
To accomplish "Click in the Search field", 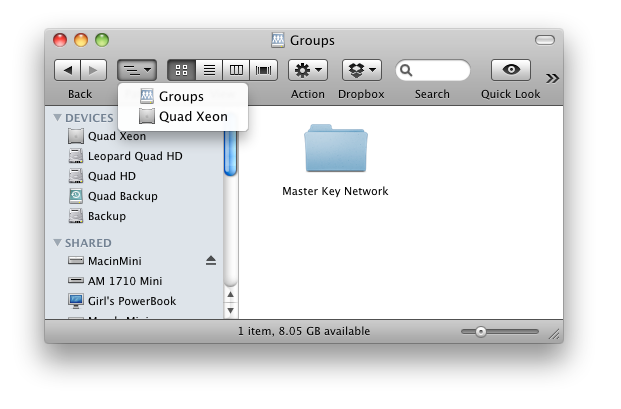I will (438, 70).
